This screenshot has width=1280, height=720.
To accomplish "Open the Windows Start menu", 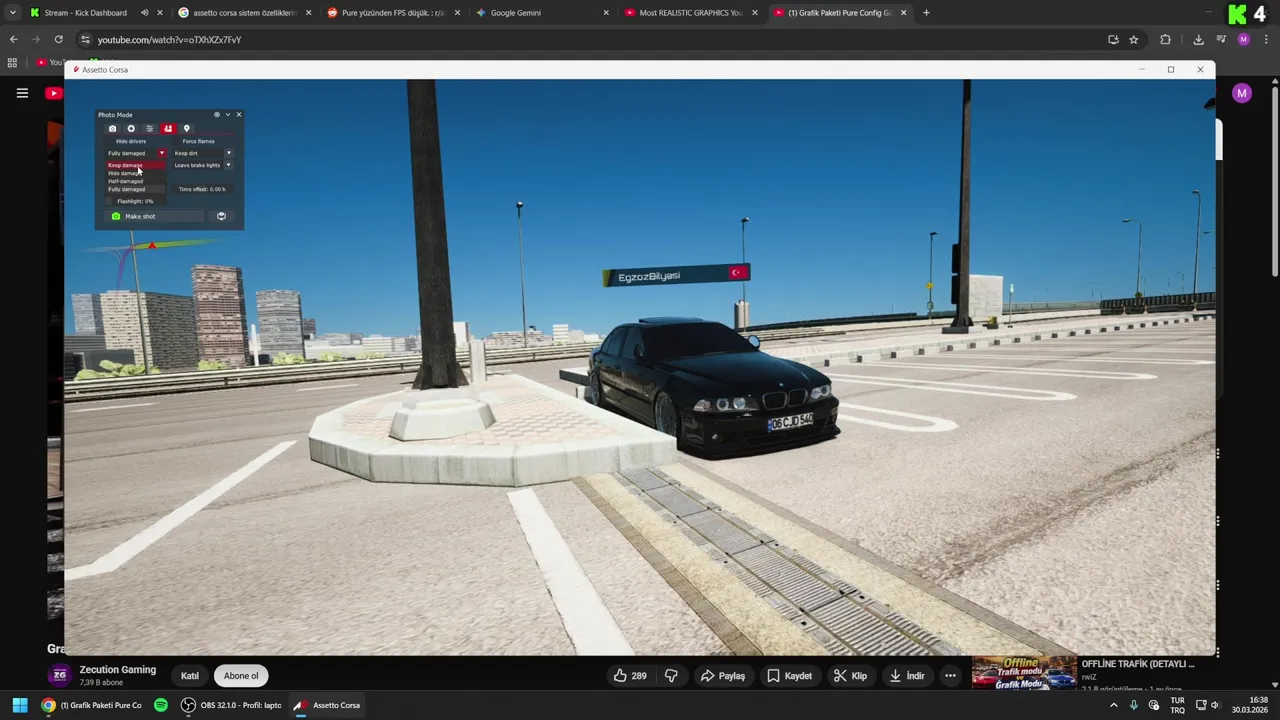I will [x=20, y=705].
